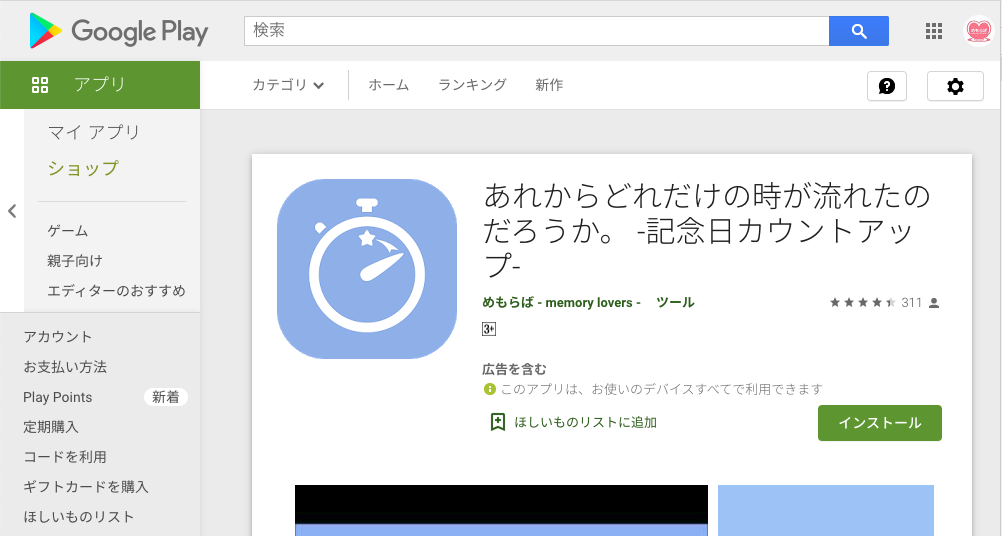1002x536 pixels.
Task: Click the first app screenshot thumbnail
Action: pos(501,510)
